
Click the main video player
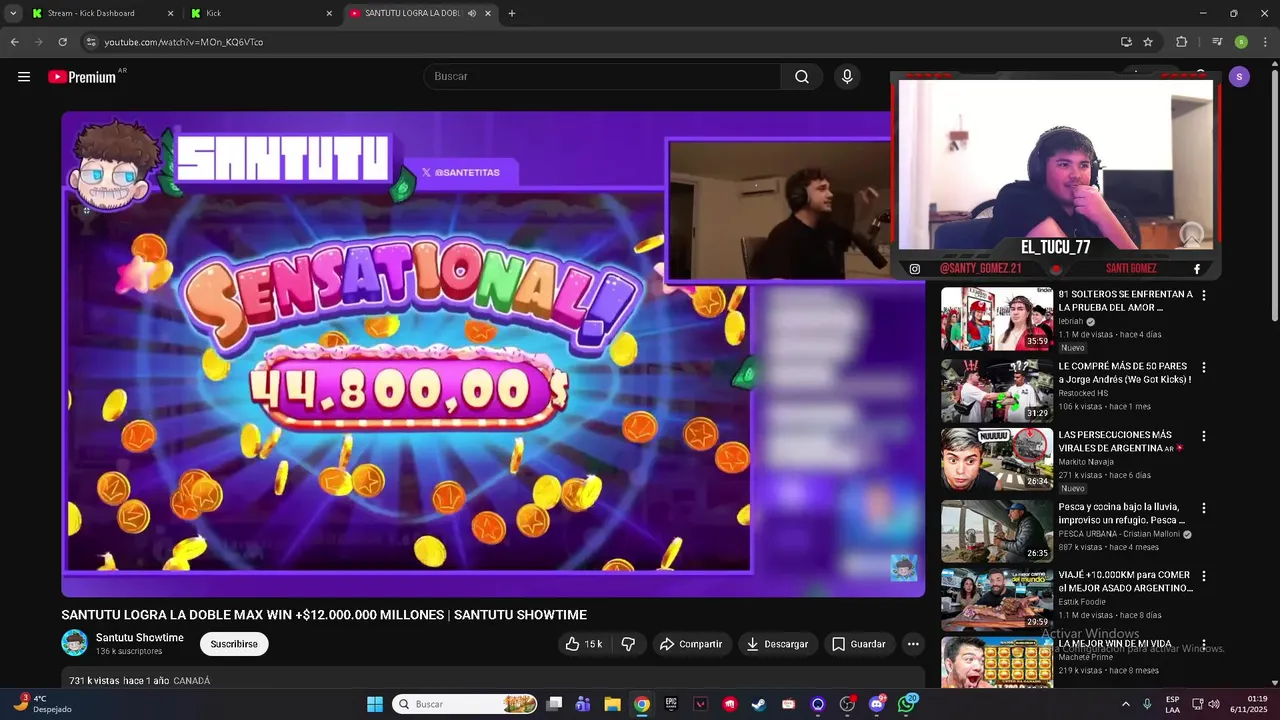[493, 354]
